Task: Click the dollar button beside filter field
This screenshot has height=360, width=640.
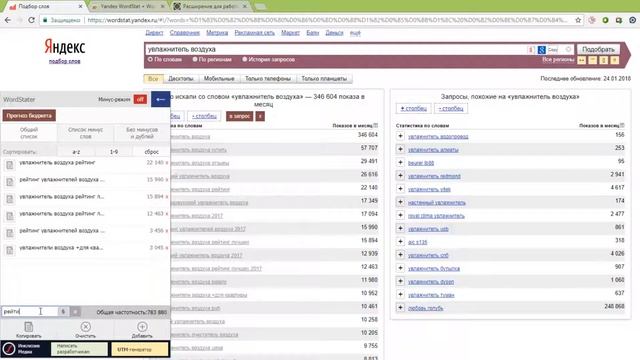Action: point(63,311)
